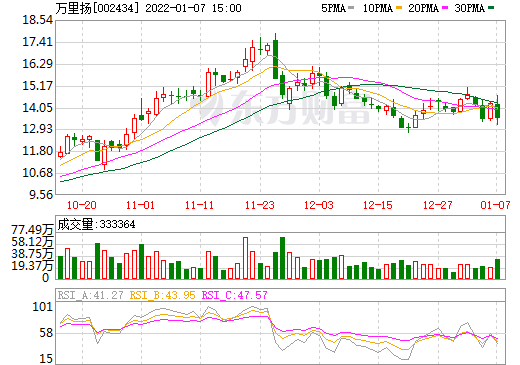Viewport: 520px width, 365px height.
Task: Click the 5PMA gray legend swatch
Action: point(351,8)
